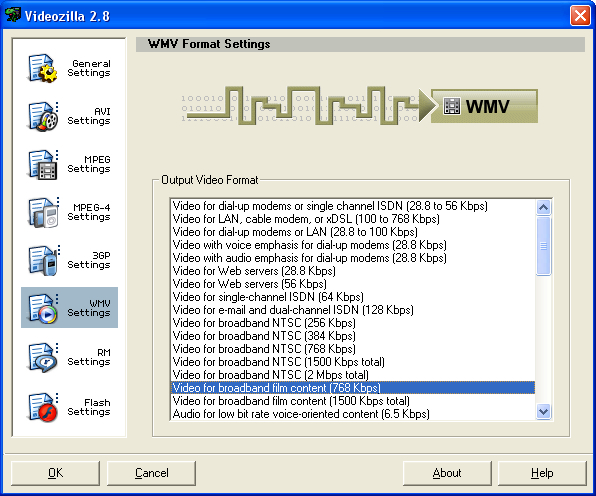Open the MPEG-4 Settings player icon

click(x=43, y=212)
